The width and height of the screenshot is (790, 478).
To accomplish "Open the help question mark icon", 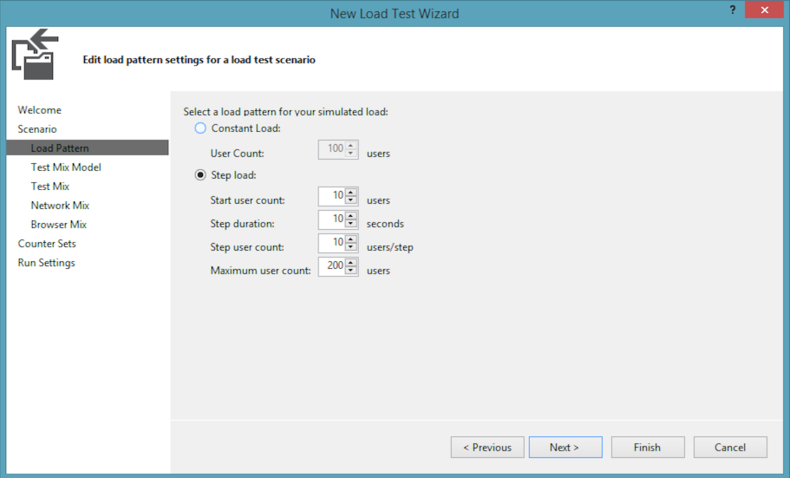I will click(x=733, y=10).
